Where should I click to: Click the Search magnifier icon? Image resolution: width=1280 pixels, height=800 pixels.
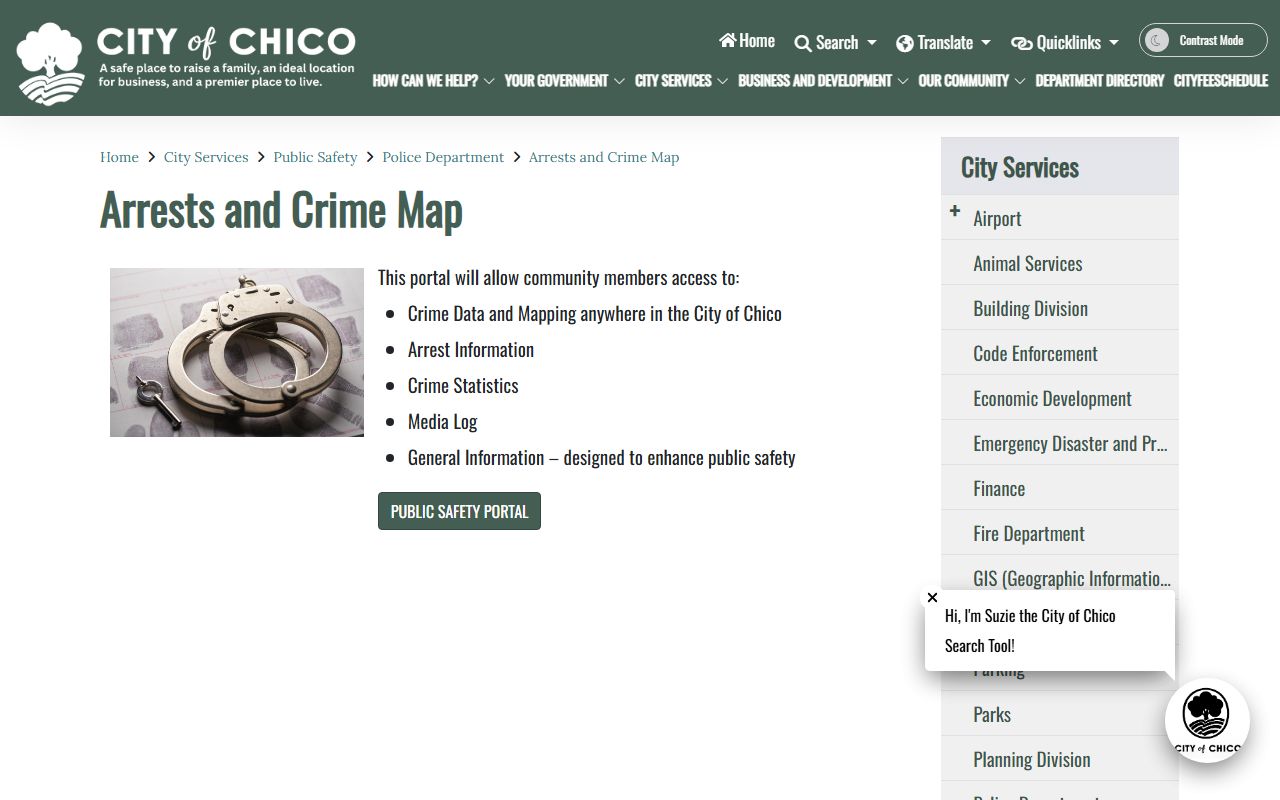pyautogui.click(x=803, y=43)
